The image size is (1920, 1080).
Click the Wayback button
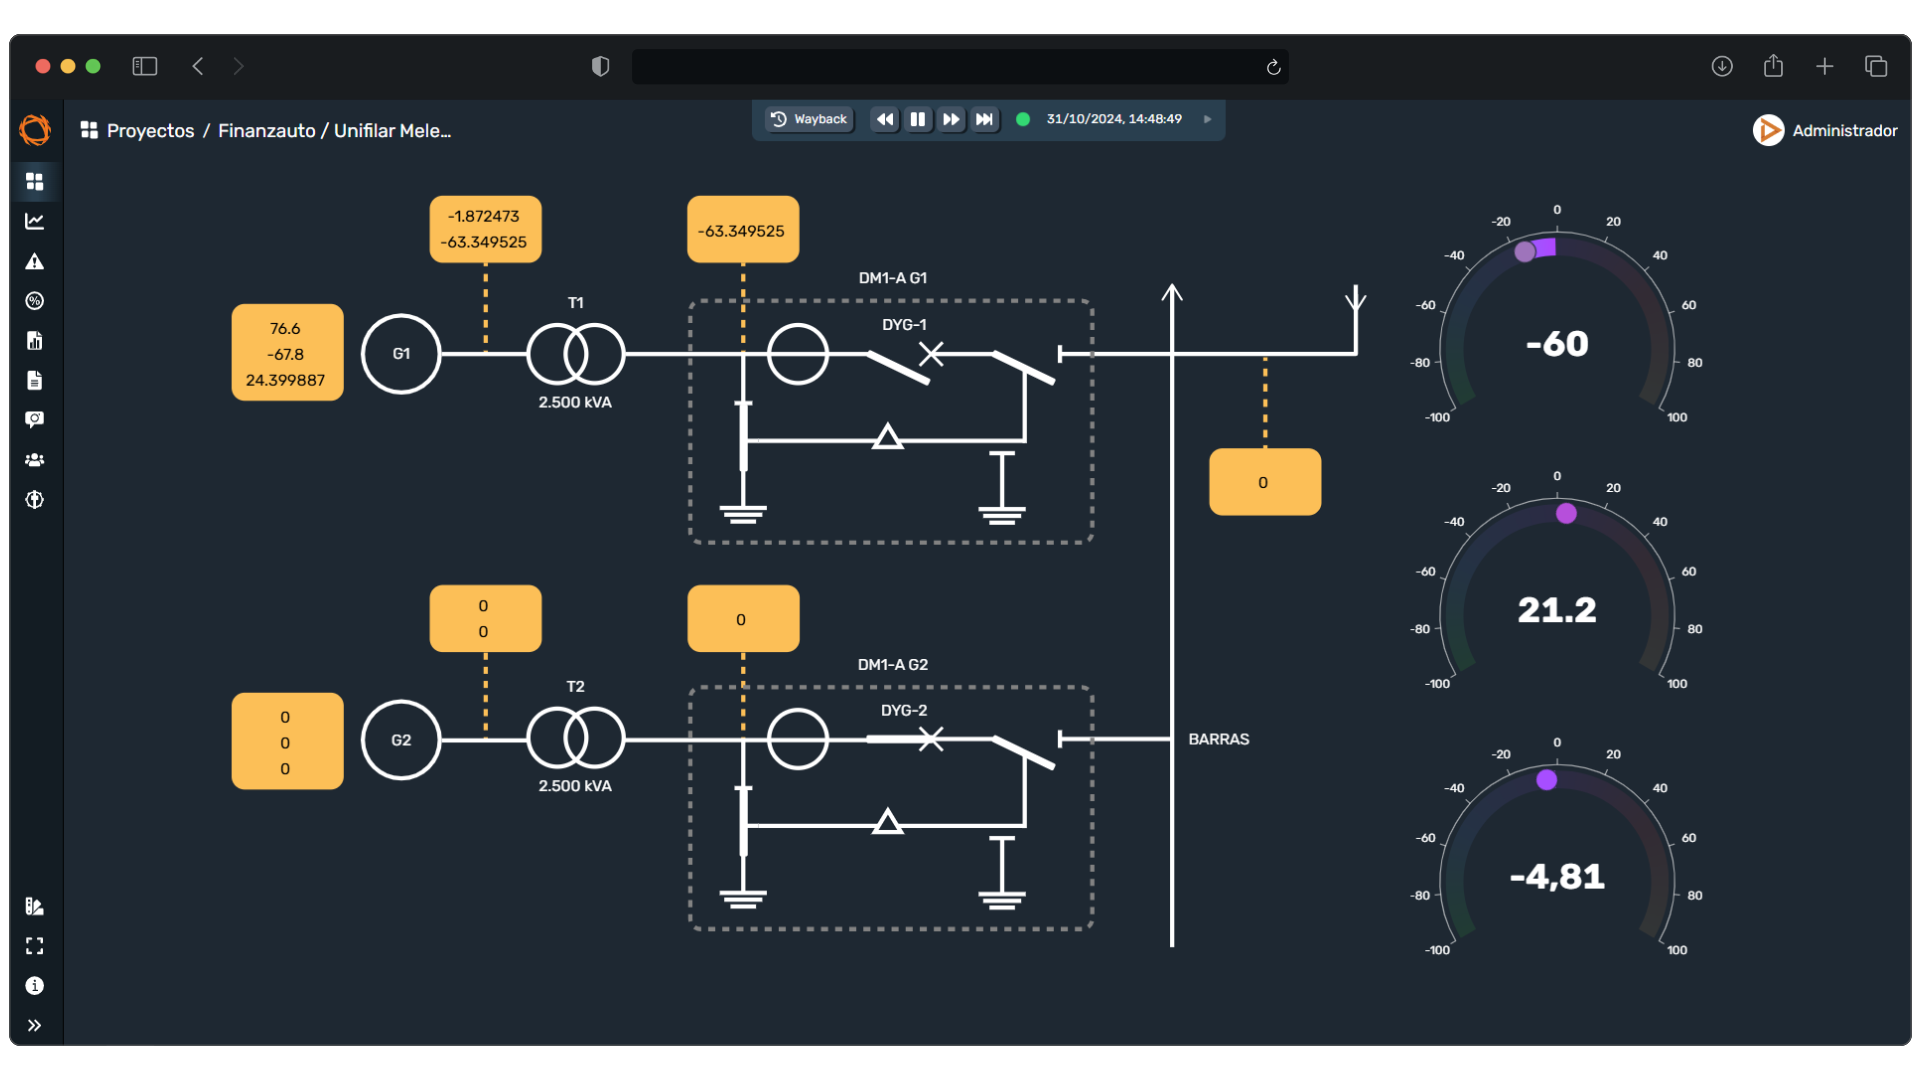pyautogui.click(x=809, y=119)
